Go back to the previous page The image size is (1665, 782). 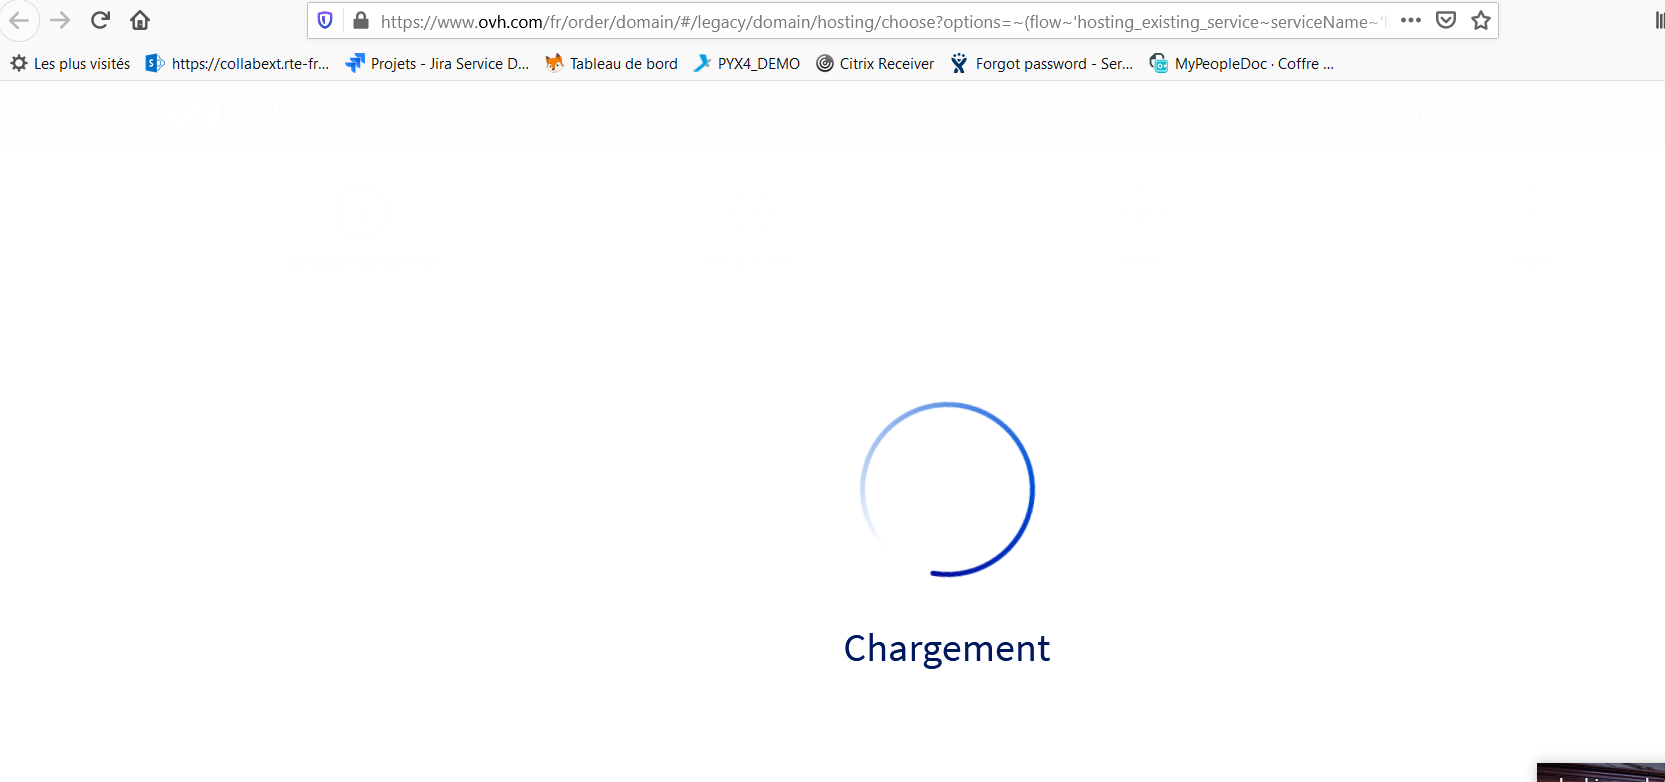point(19,20)
